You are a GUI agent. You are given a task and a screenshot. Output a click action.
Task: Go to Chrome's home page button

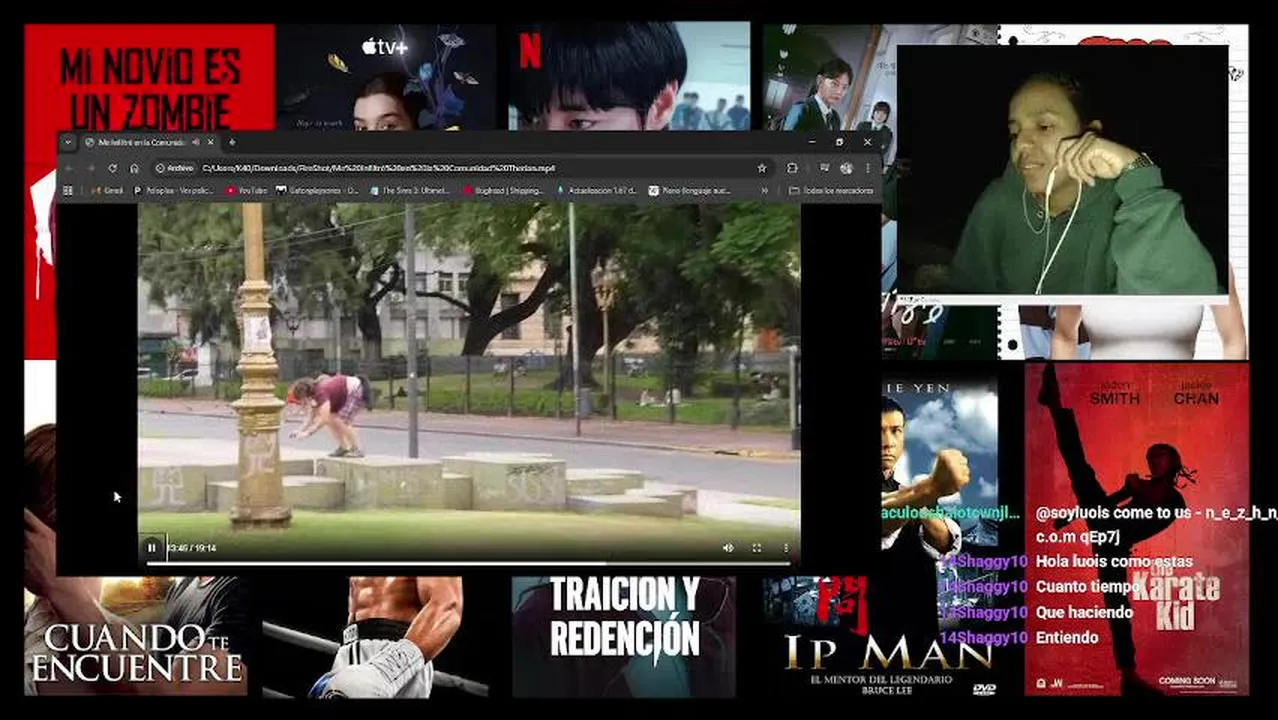click(134, 168)
